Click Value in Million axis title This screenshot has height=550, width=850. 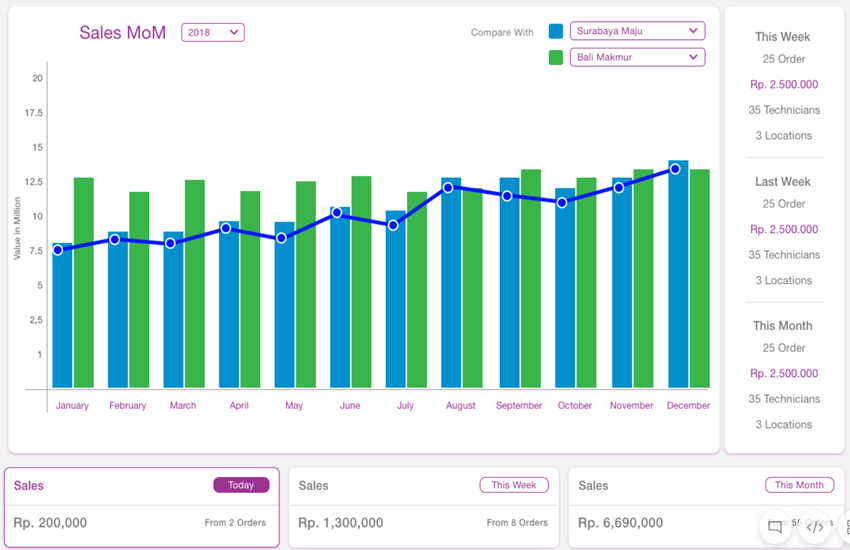(17, 228)
